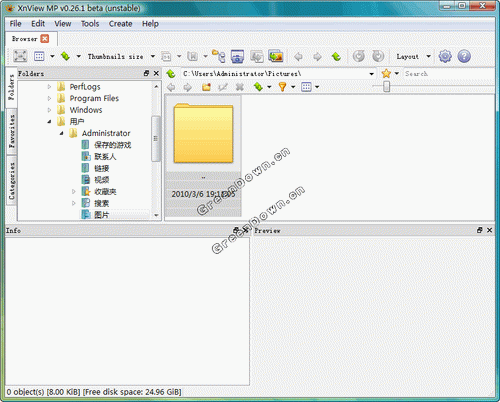The width and height of the screenshot is (500, 402).
Task: Close the Browser tab
Action: [45, 39]
